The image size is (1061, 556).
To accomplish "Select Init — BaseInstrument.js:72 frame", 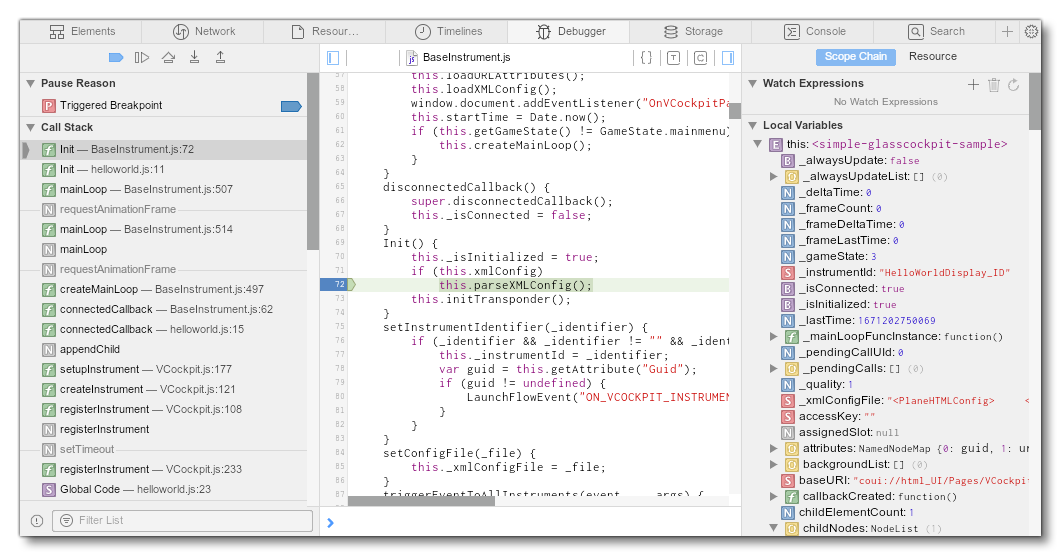I will tap(164, 149).
